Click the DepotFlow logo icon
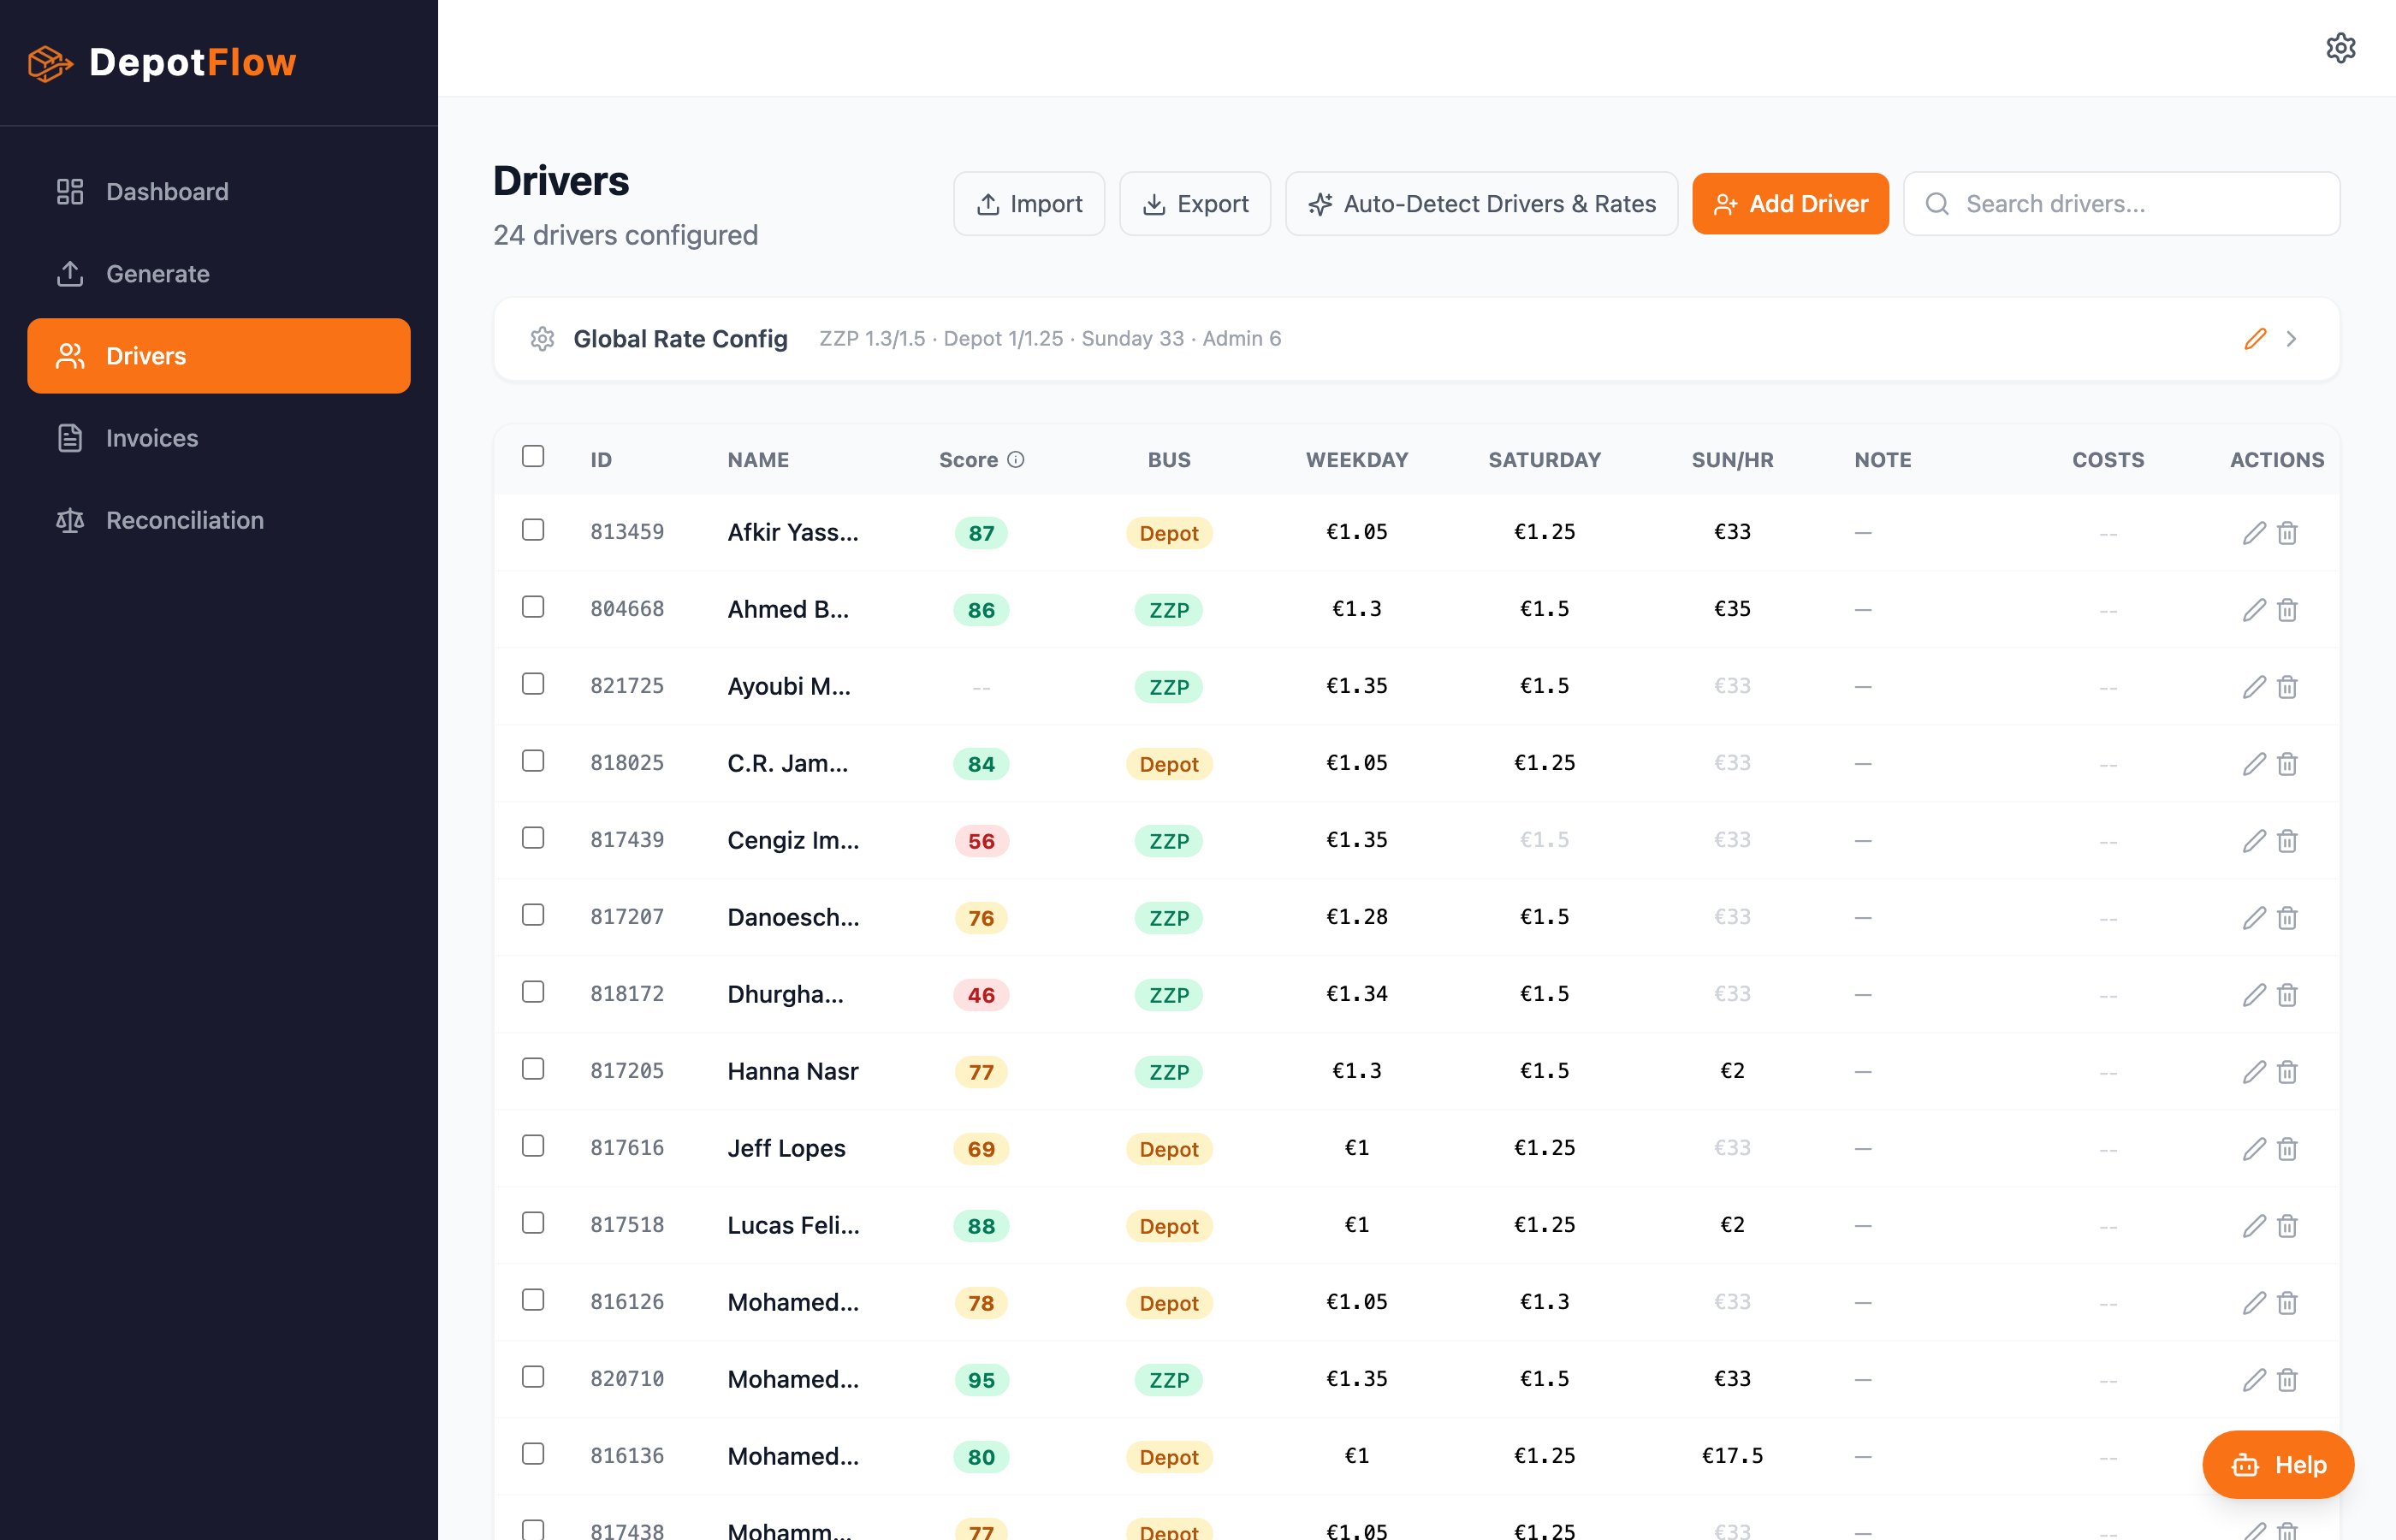This screenshot has width=2396, height=1540. (x=50, y=63)
